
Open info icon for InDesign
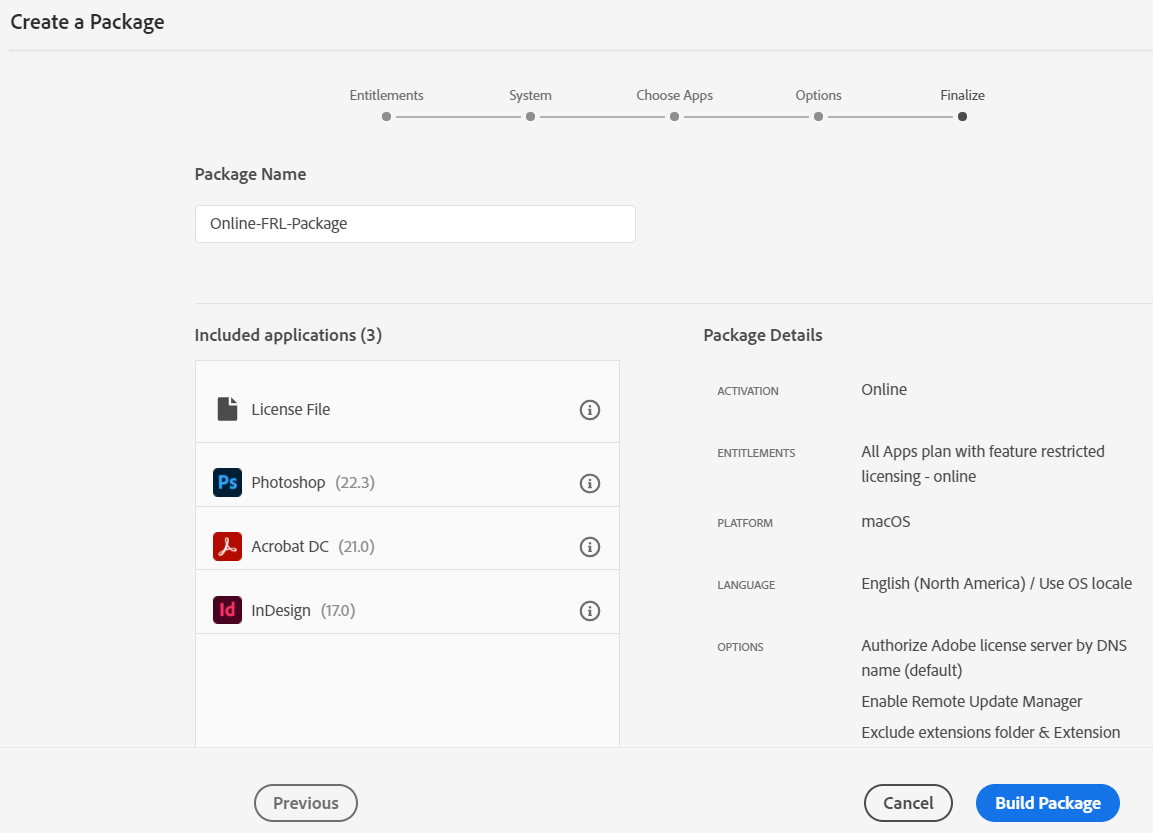coord(590,610)
